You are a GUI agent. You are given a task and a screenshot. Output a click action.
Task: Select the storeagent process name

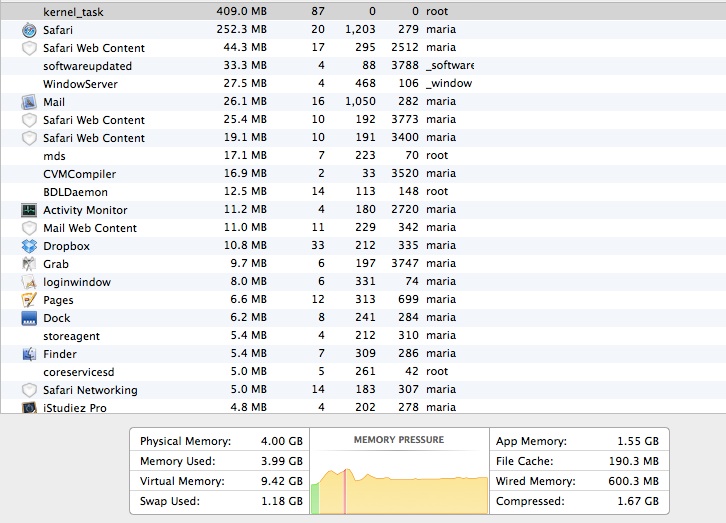(71, 336)
